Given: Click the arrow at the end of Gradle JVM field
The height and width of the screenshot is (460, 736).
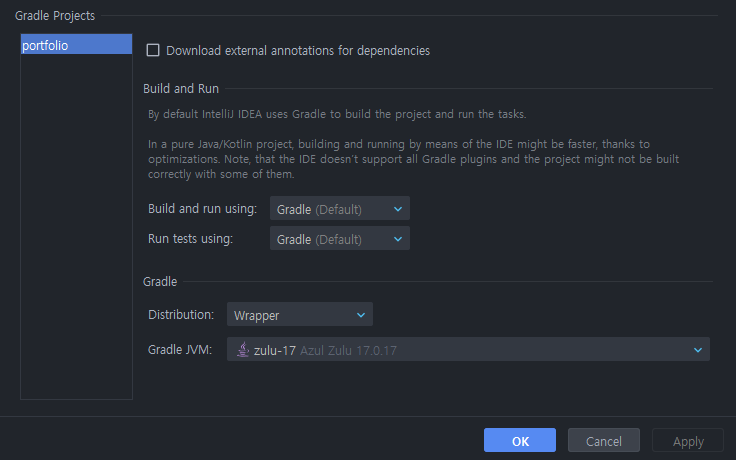Looking at the screenshot, I should (698, 350).
